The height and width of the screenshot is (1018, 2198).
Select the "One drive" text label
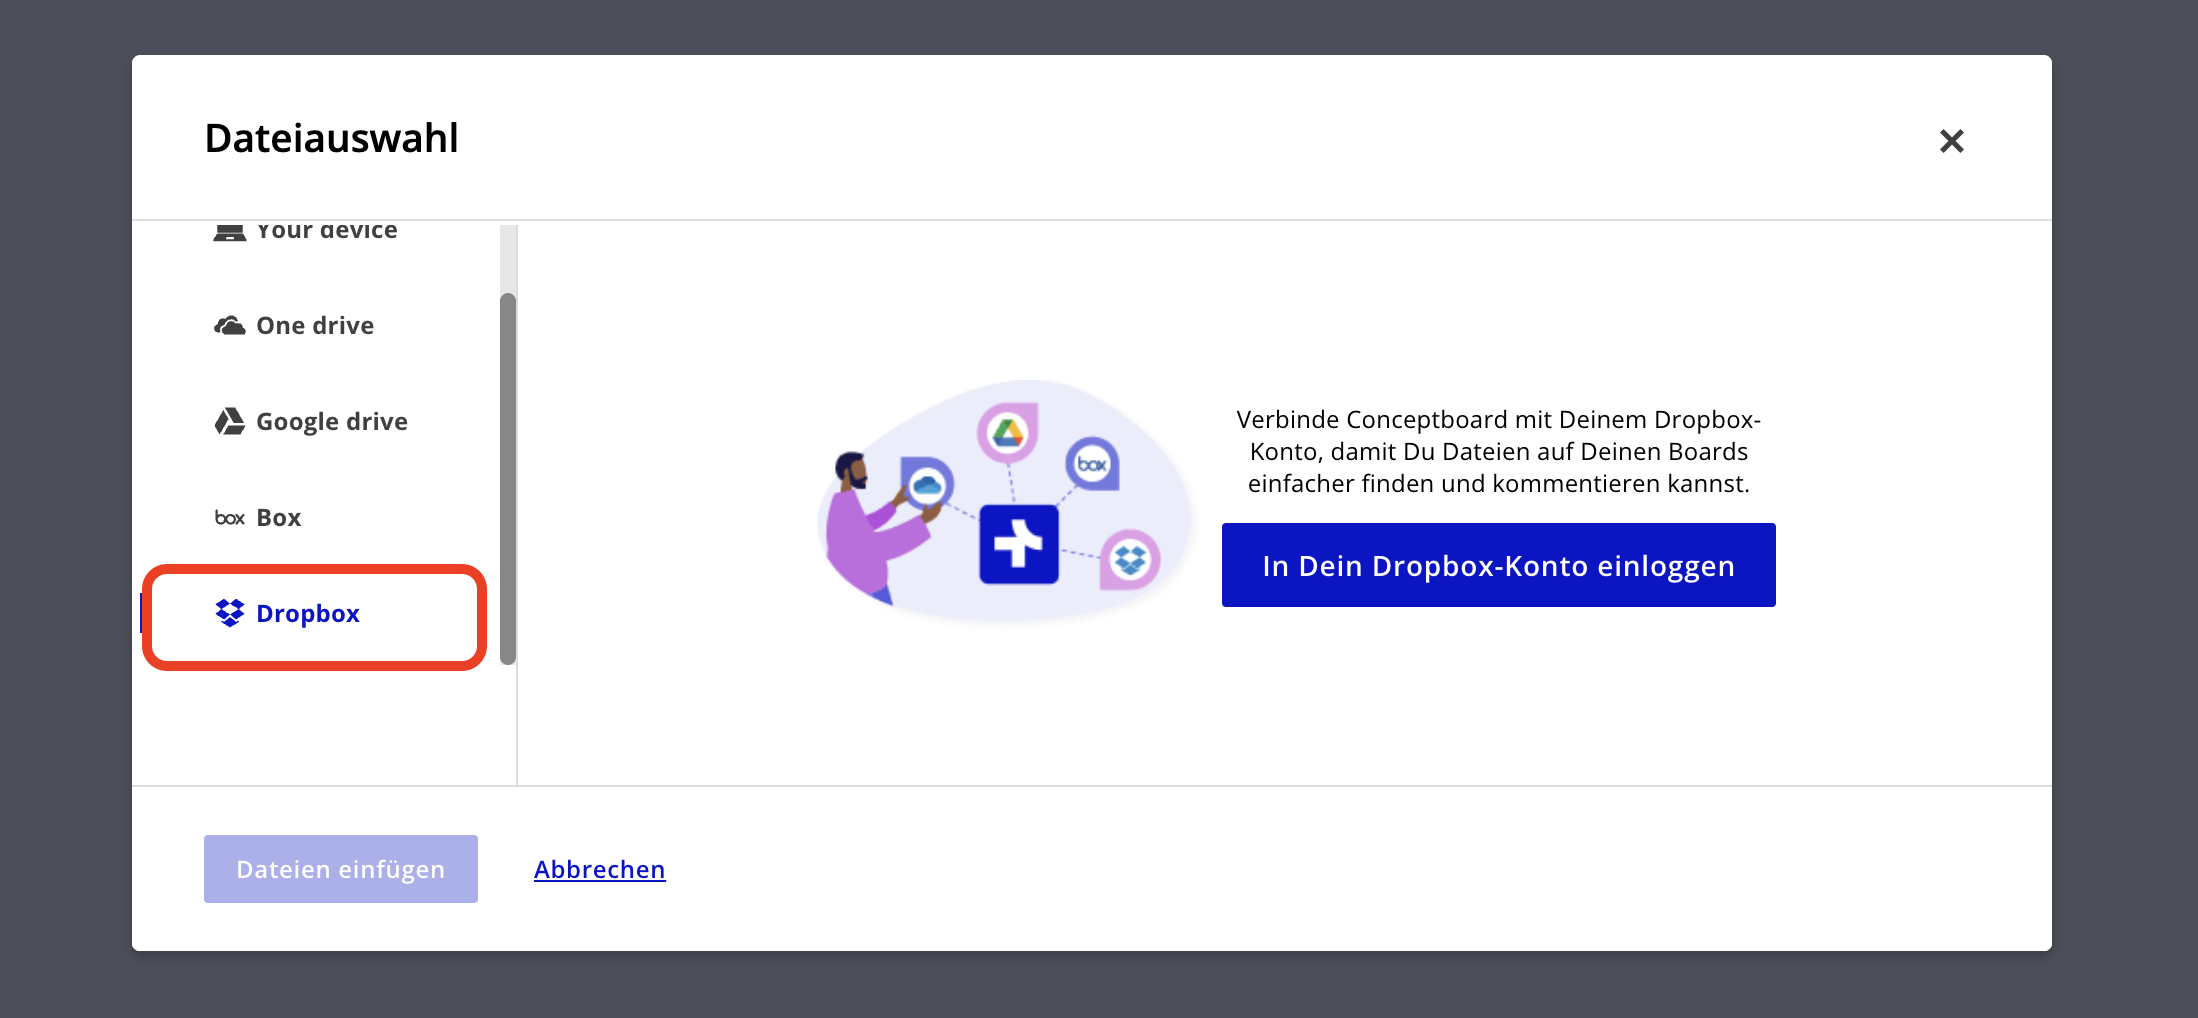coord(315,326)
